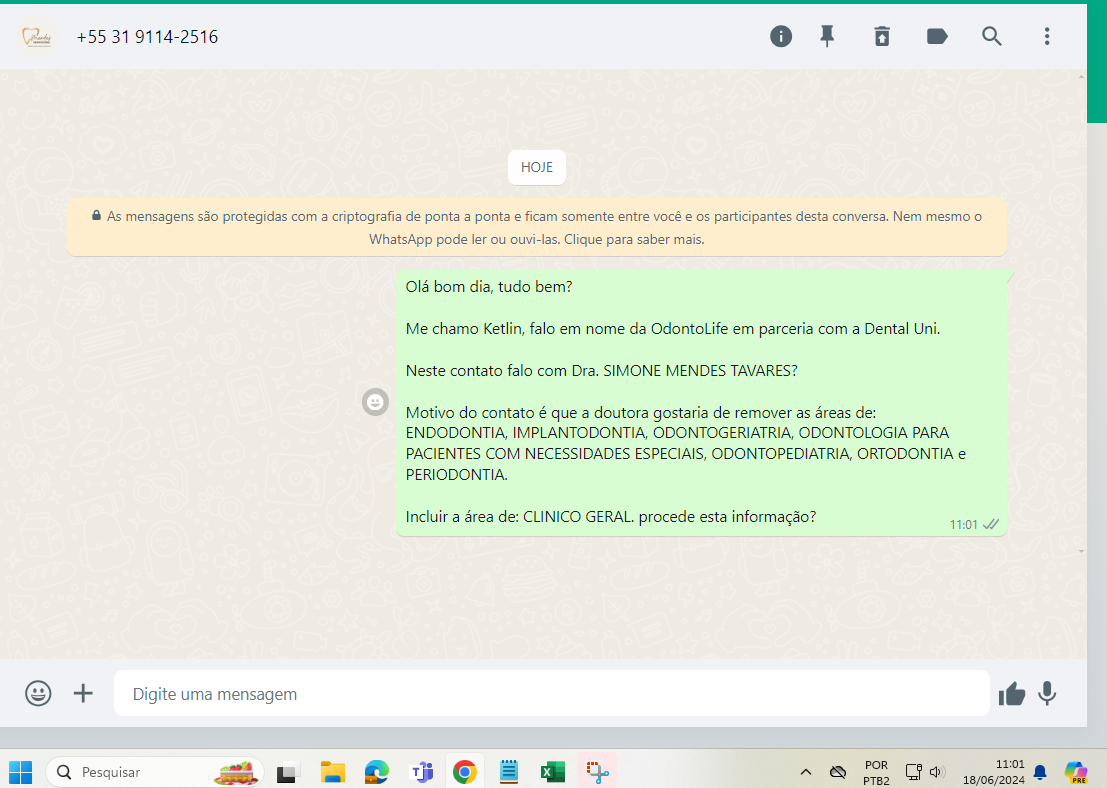The height and width of the screenshot is (788, 1107).
Task: Open Copilot preview icon in the tray
Action: point(1076,772)
